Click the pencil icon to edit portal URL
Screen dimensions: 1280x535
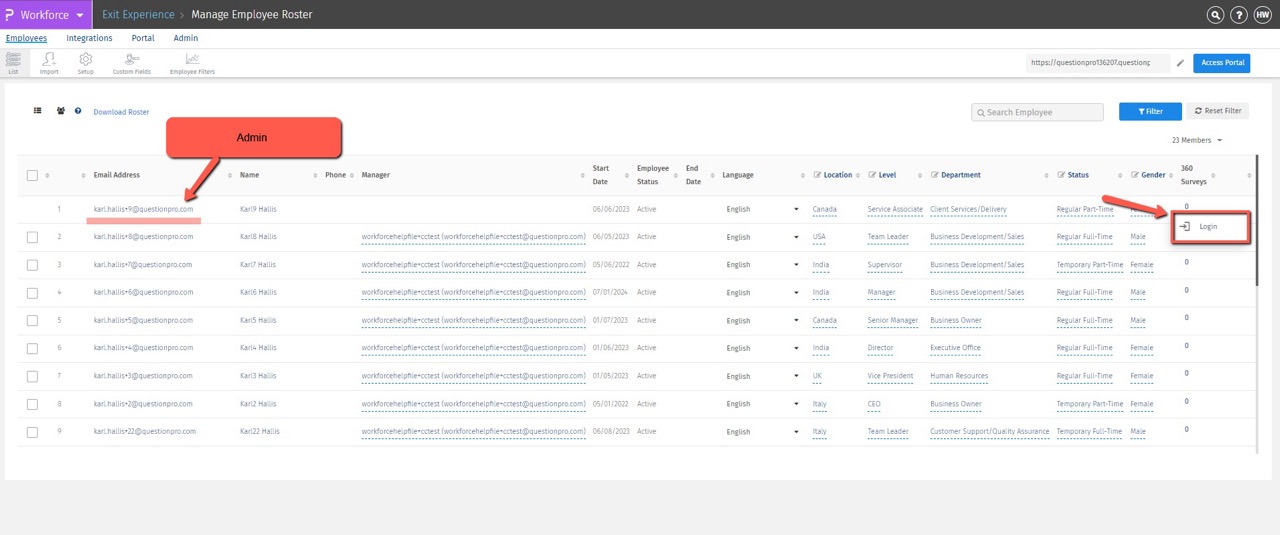point(1180,63)
